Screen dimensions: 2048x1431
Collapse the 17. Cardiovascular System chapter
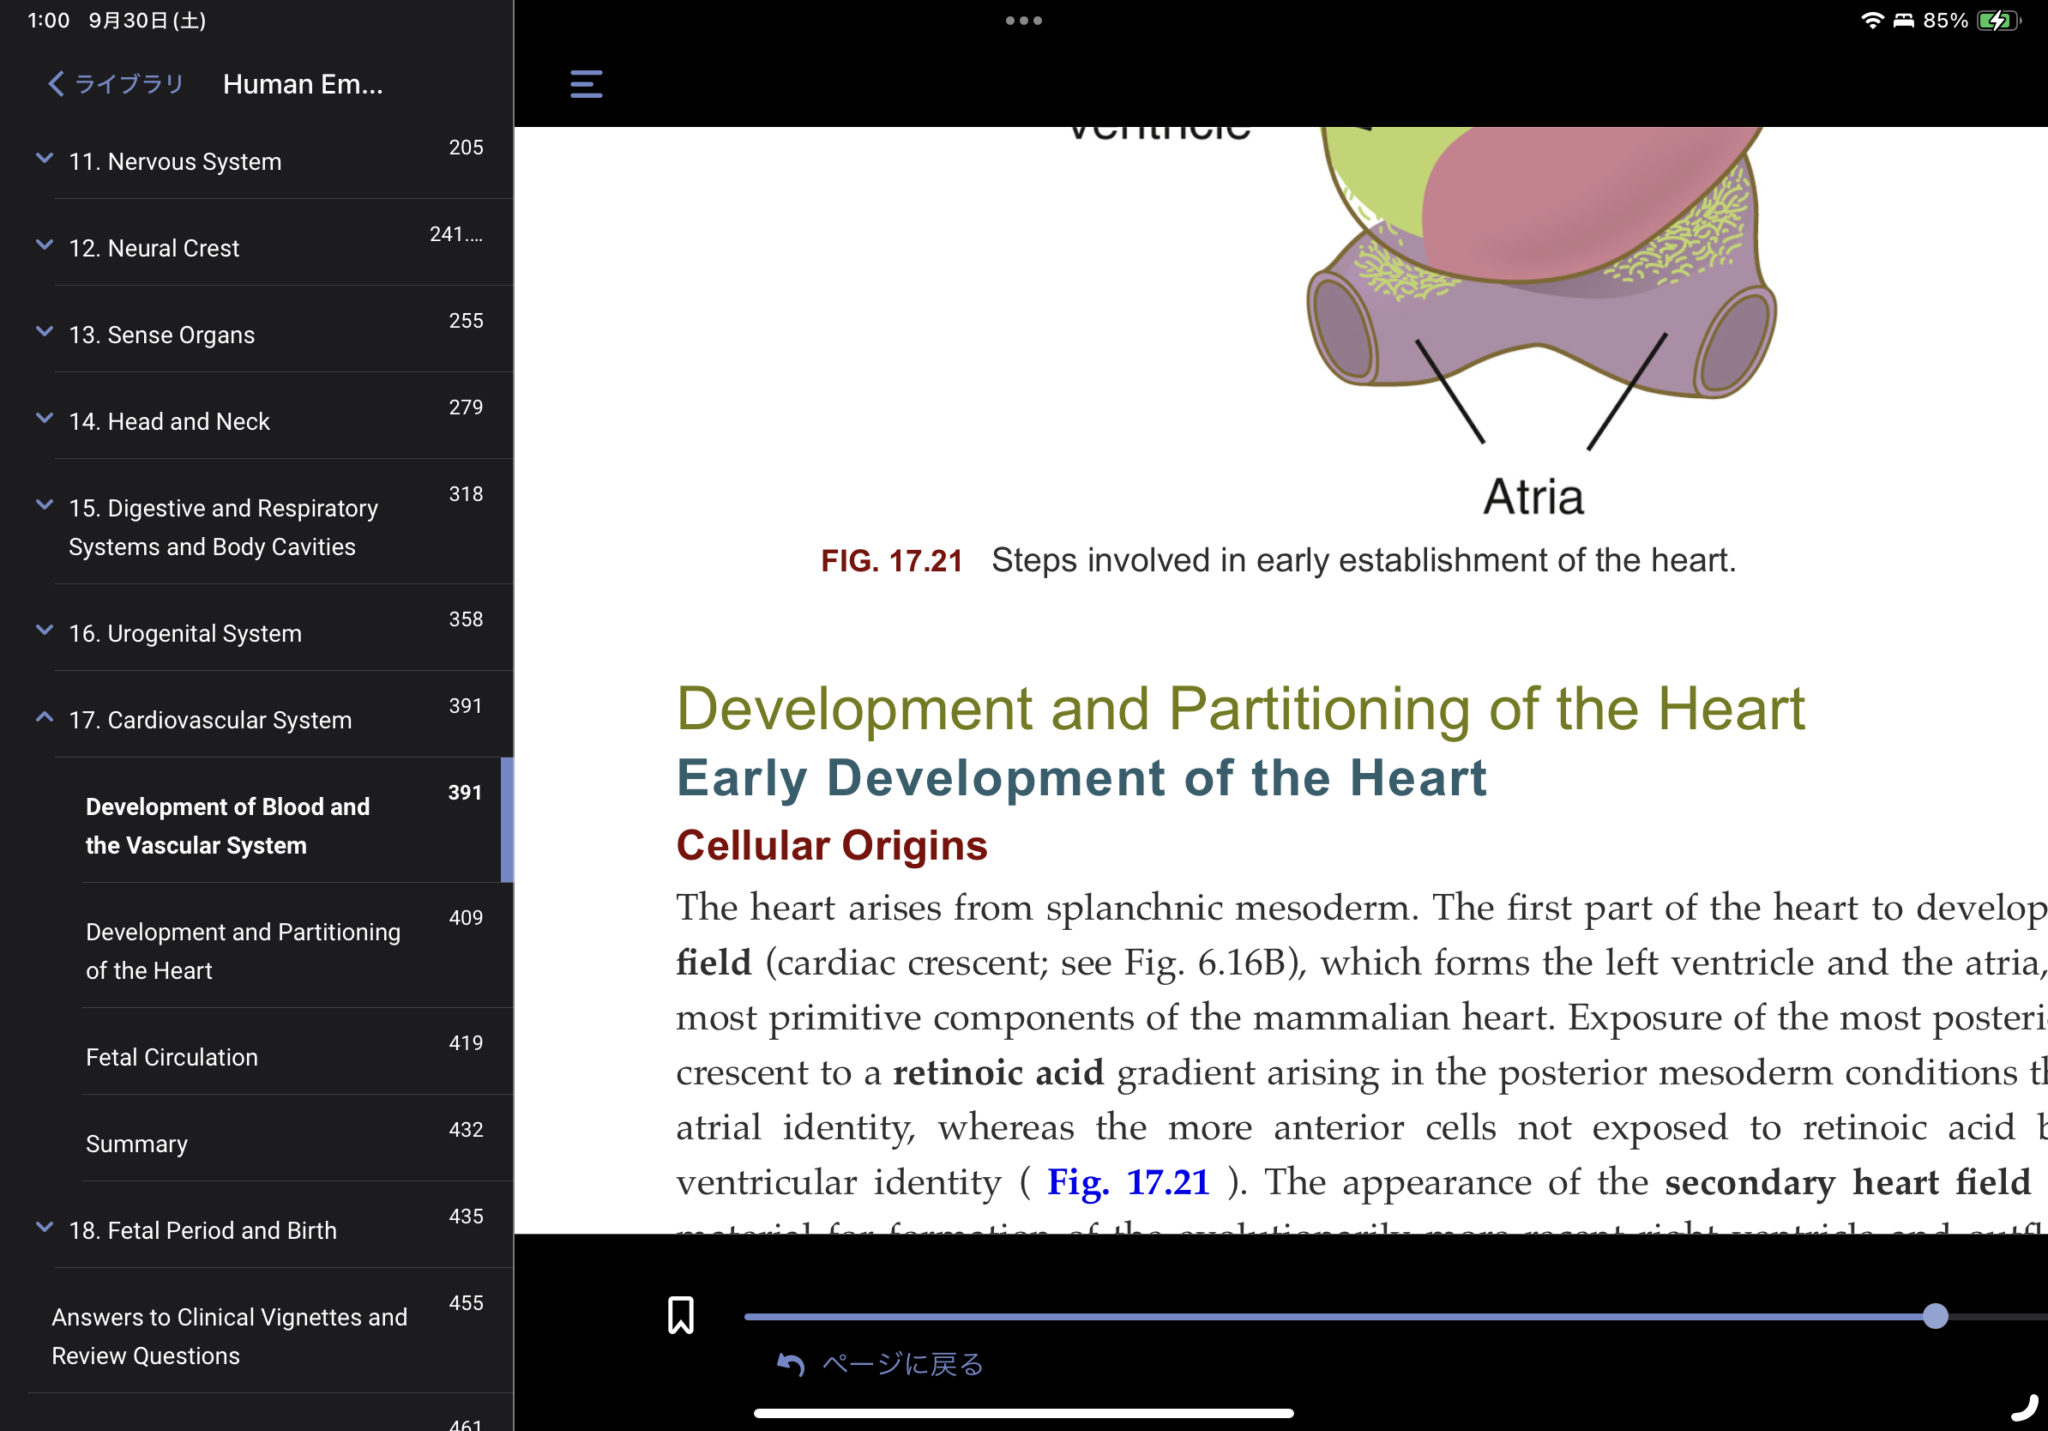pos(44,718)
